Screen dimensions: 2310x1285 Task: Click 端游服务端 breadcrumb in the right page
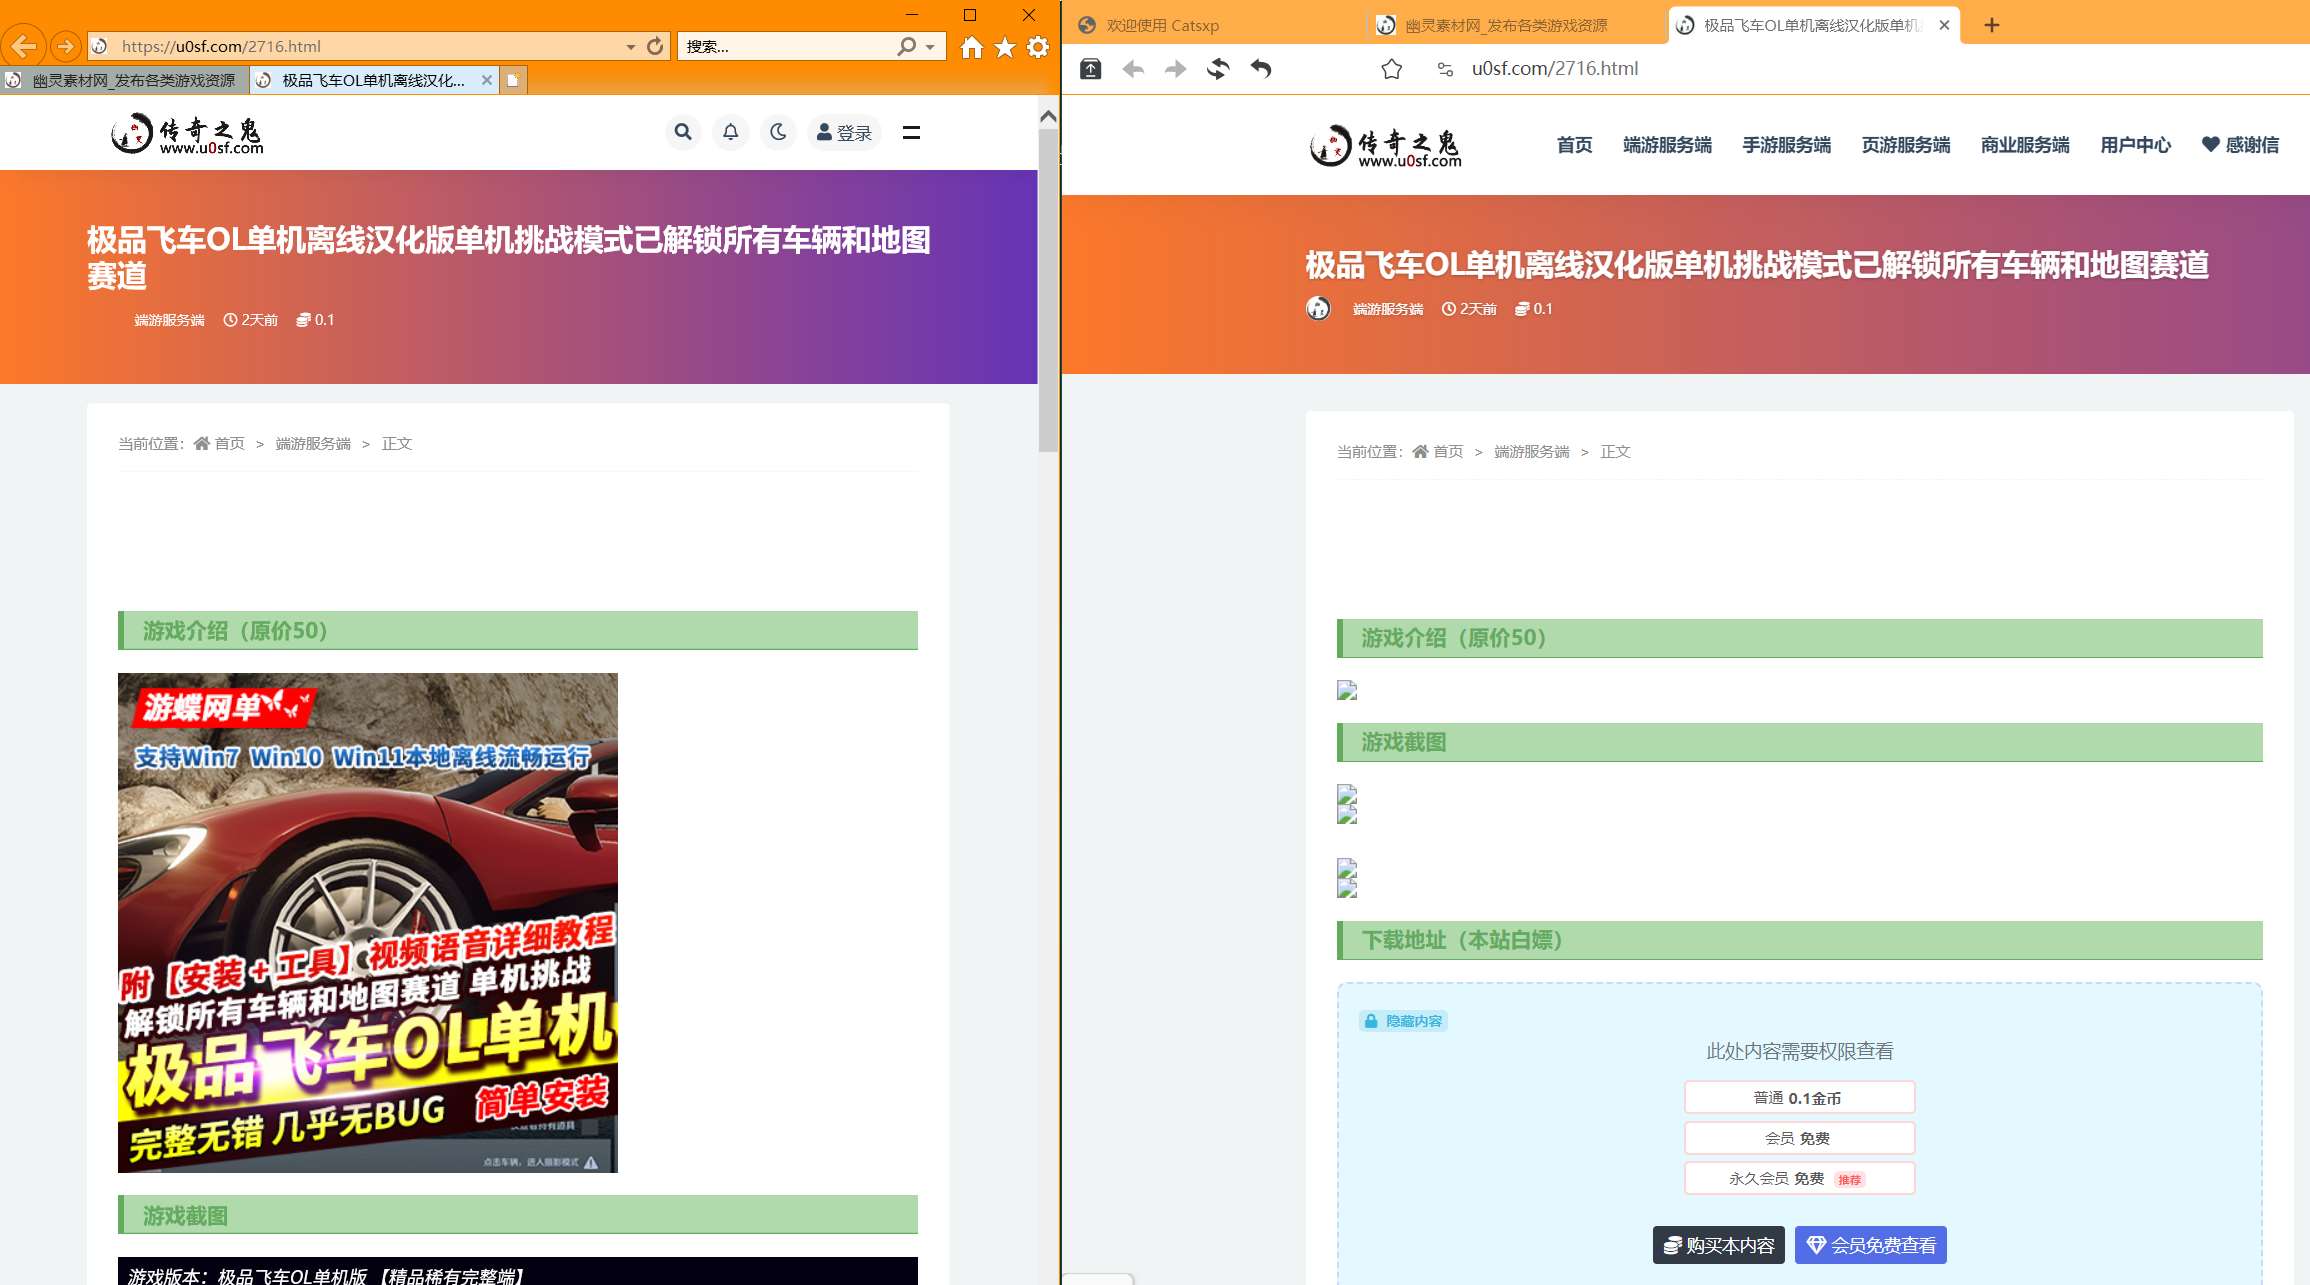1532,451
